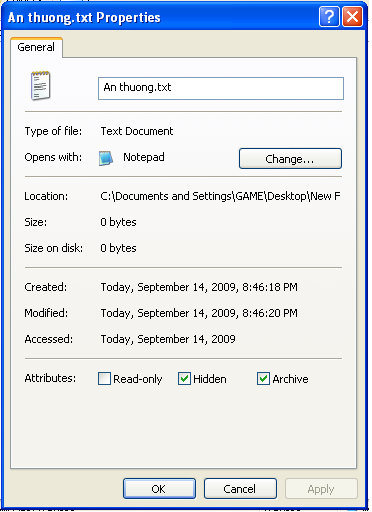Select the General tab

click(x=36, y=47)
